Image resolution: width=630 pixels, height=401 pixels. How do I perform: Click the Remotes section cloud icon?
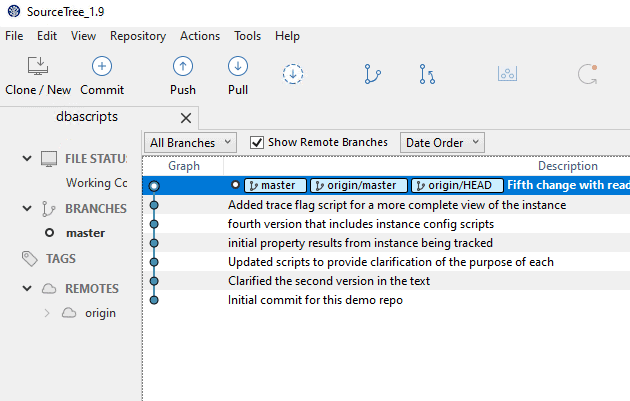pos(49,288)
